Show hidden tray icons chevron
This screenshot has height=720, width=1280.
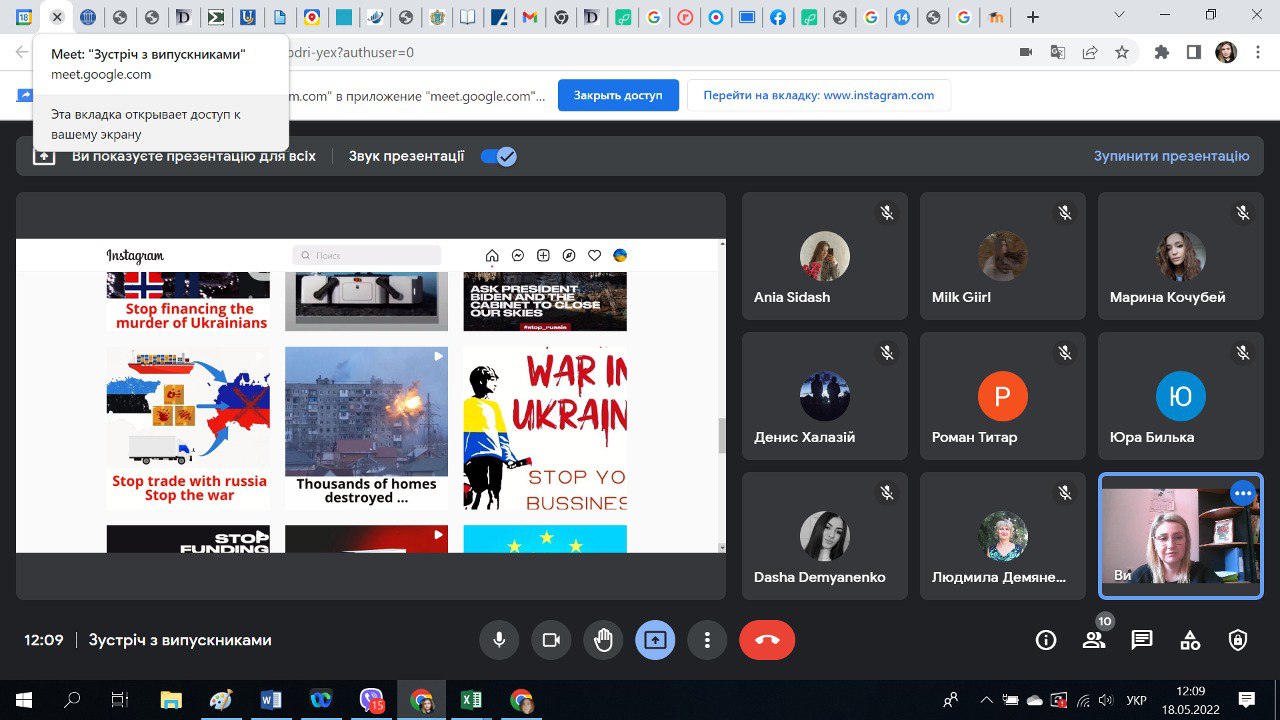[987, 700]
